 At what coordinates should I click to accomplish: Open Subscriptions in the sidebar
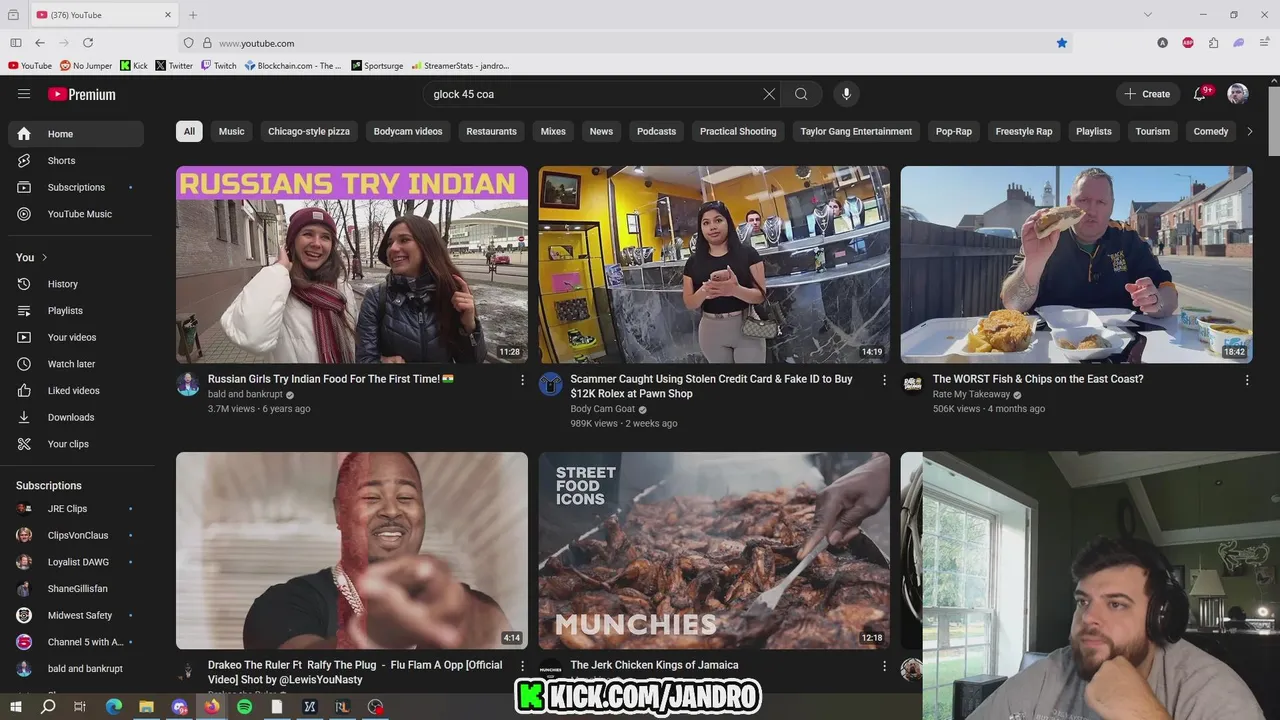(x=76, y=187)
